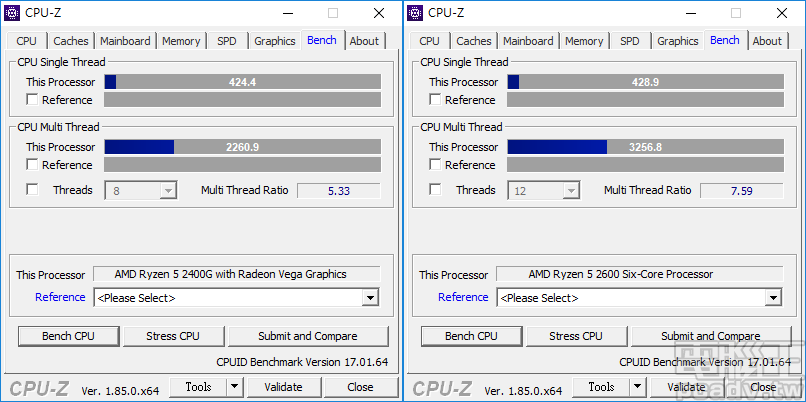Select Bench tab in right window

(725, 40)
